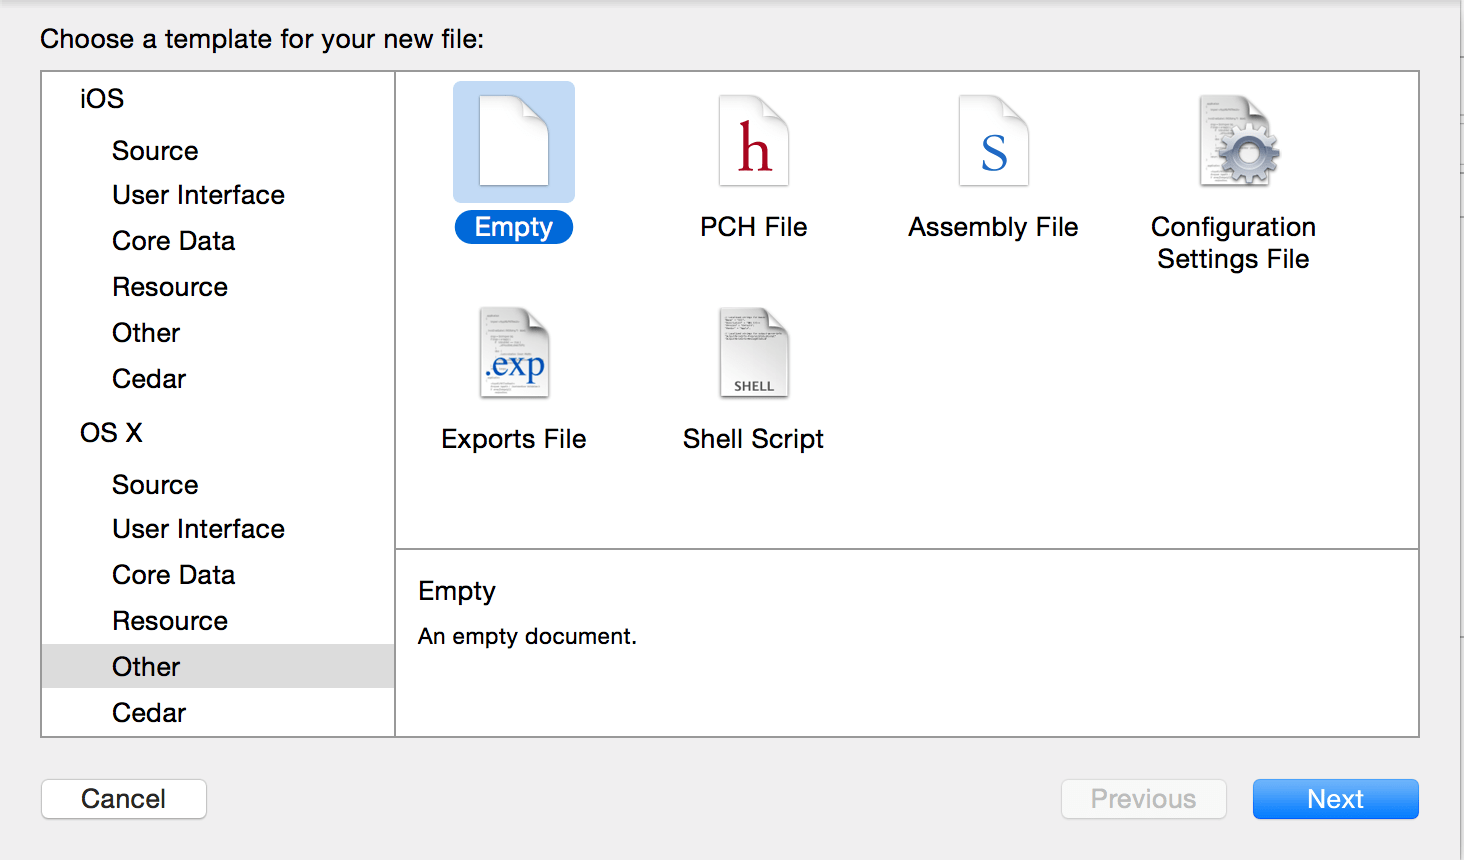Image resolution: width=1464 pixels, height=860 pixels.
Task: Cancel the new file dialog
Action: (124, 799)
